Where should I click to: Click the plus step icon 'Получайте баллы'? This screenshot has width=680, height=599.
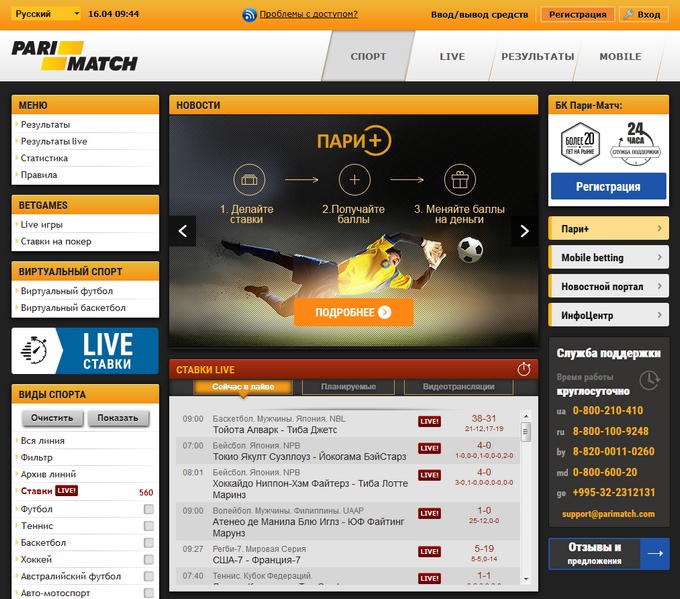355,180
